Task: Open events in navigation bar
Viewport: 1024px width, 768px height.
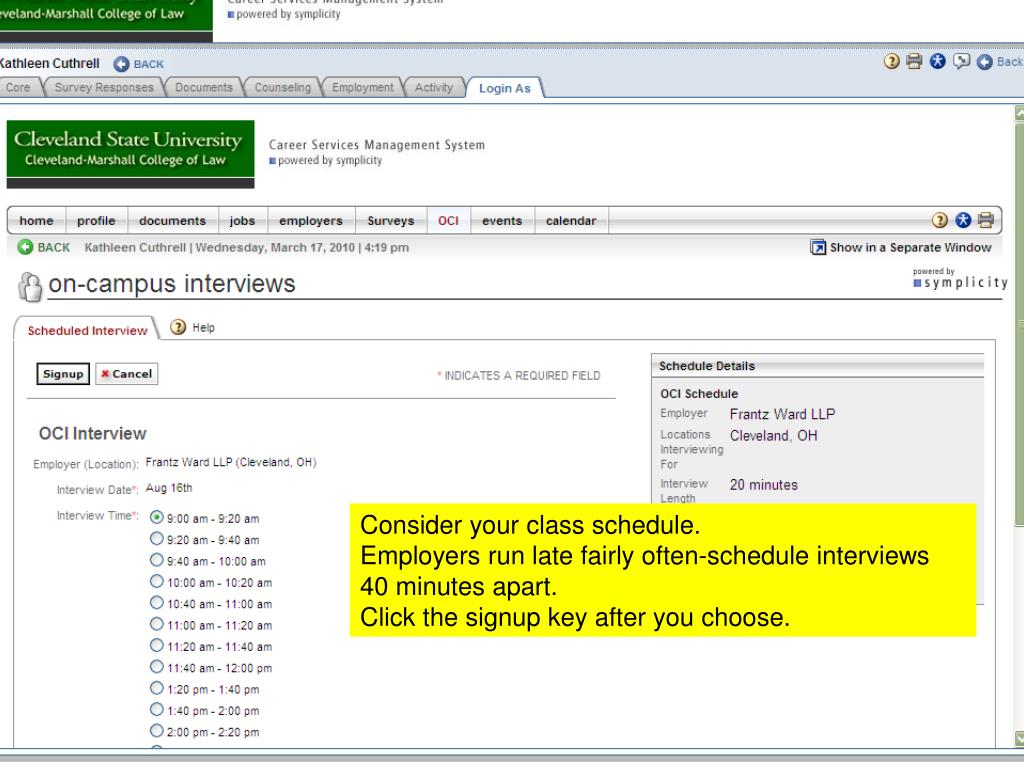Action: (x=502, y=221)
